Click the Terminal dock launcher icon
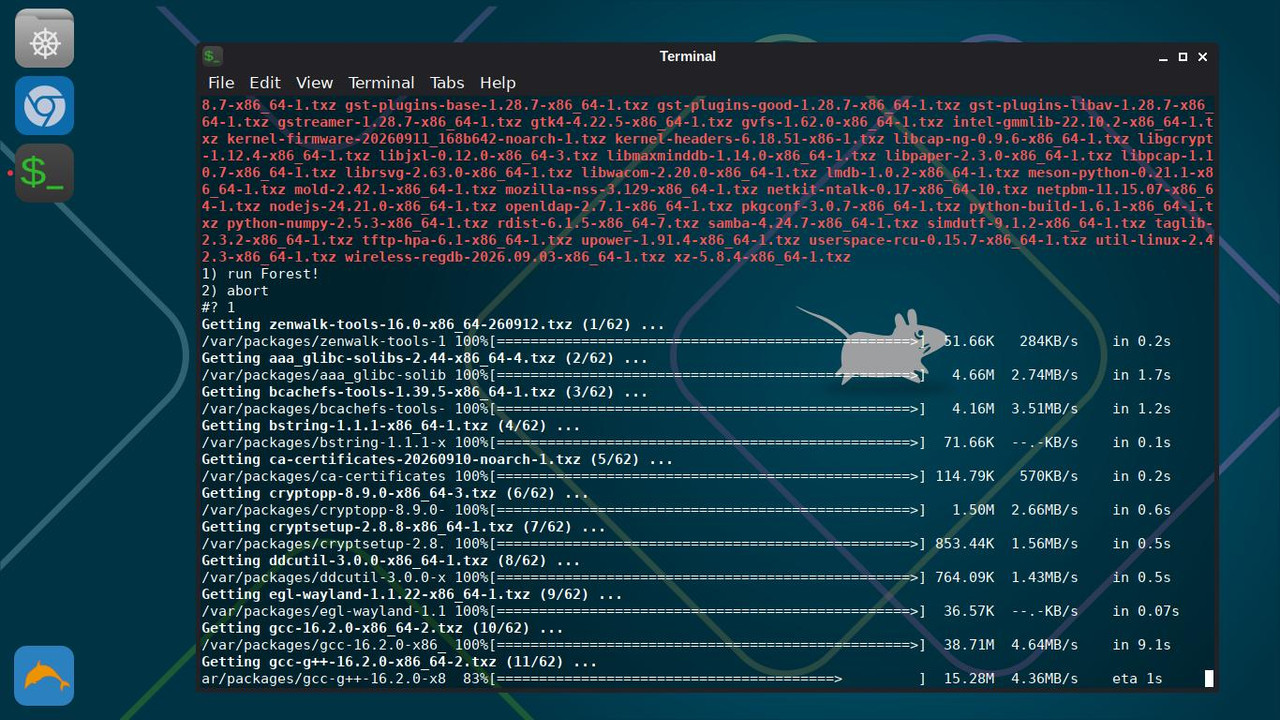 [x=44, y=173]
